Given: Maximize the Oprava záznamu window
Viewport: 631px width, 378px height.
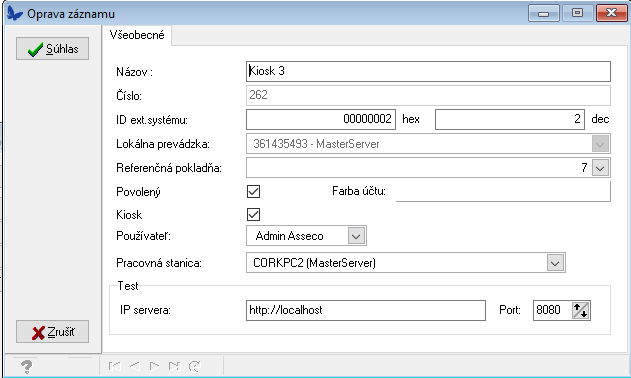Looking at the screenshot, I should pyautogui.click(x=577, y=13).
